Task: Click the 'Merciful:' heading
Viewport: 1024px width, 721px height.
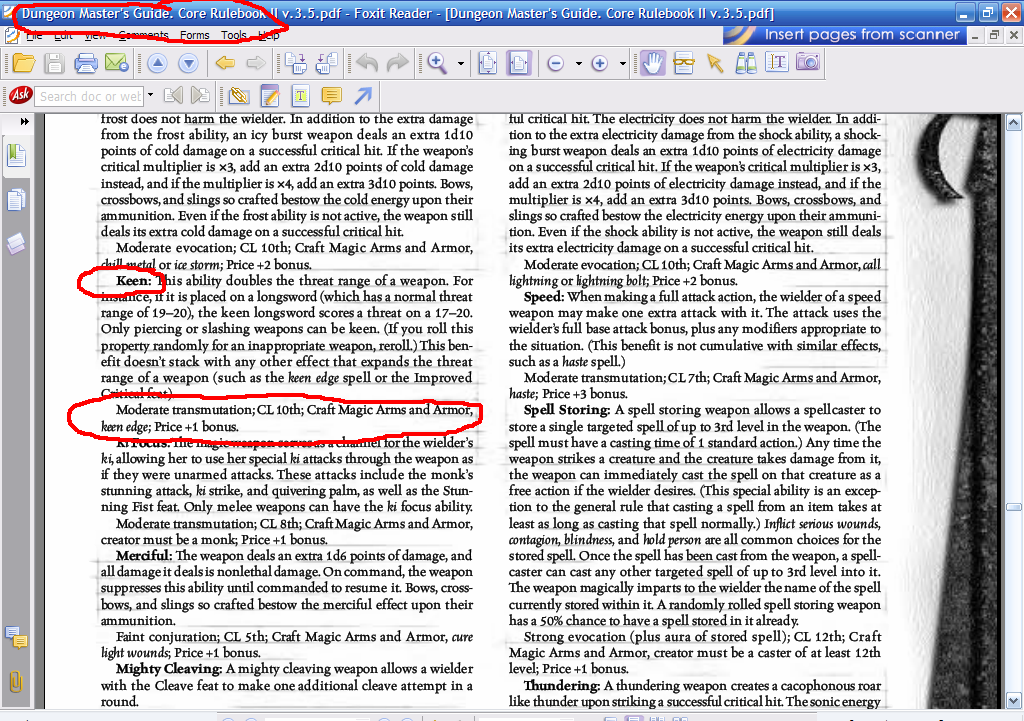Action: pos(144,556)
